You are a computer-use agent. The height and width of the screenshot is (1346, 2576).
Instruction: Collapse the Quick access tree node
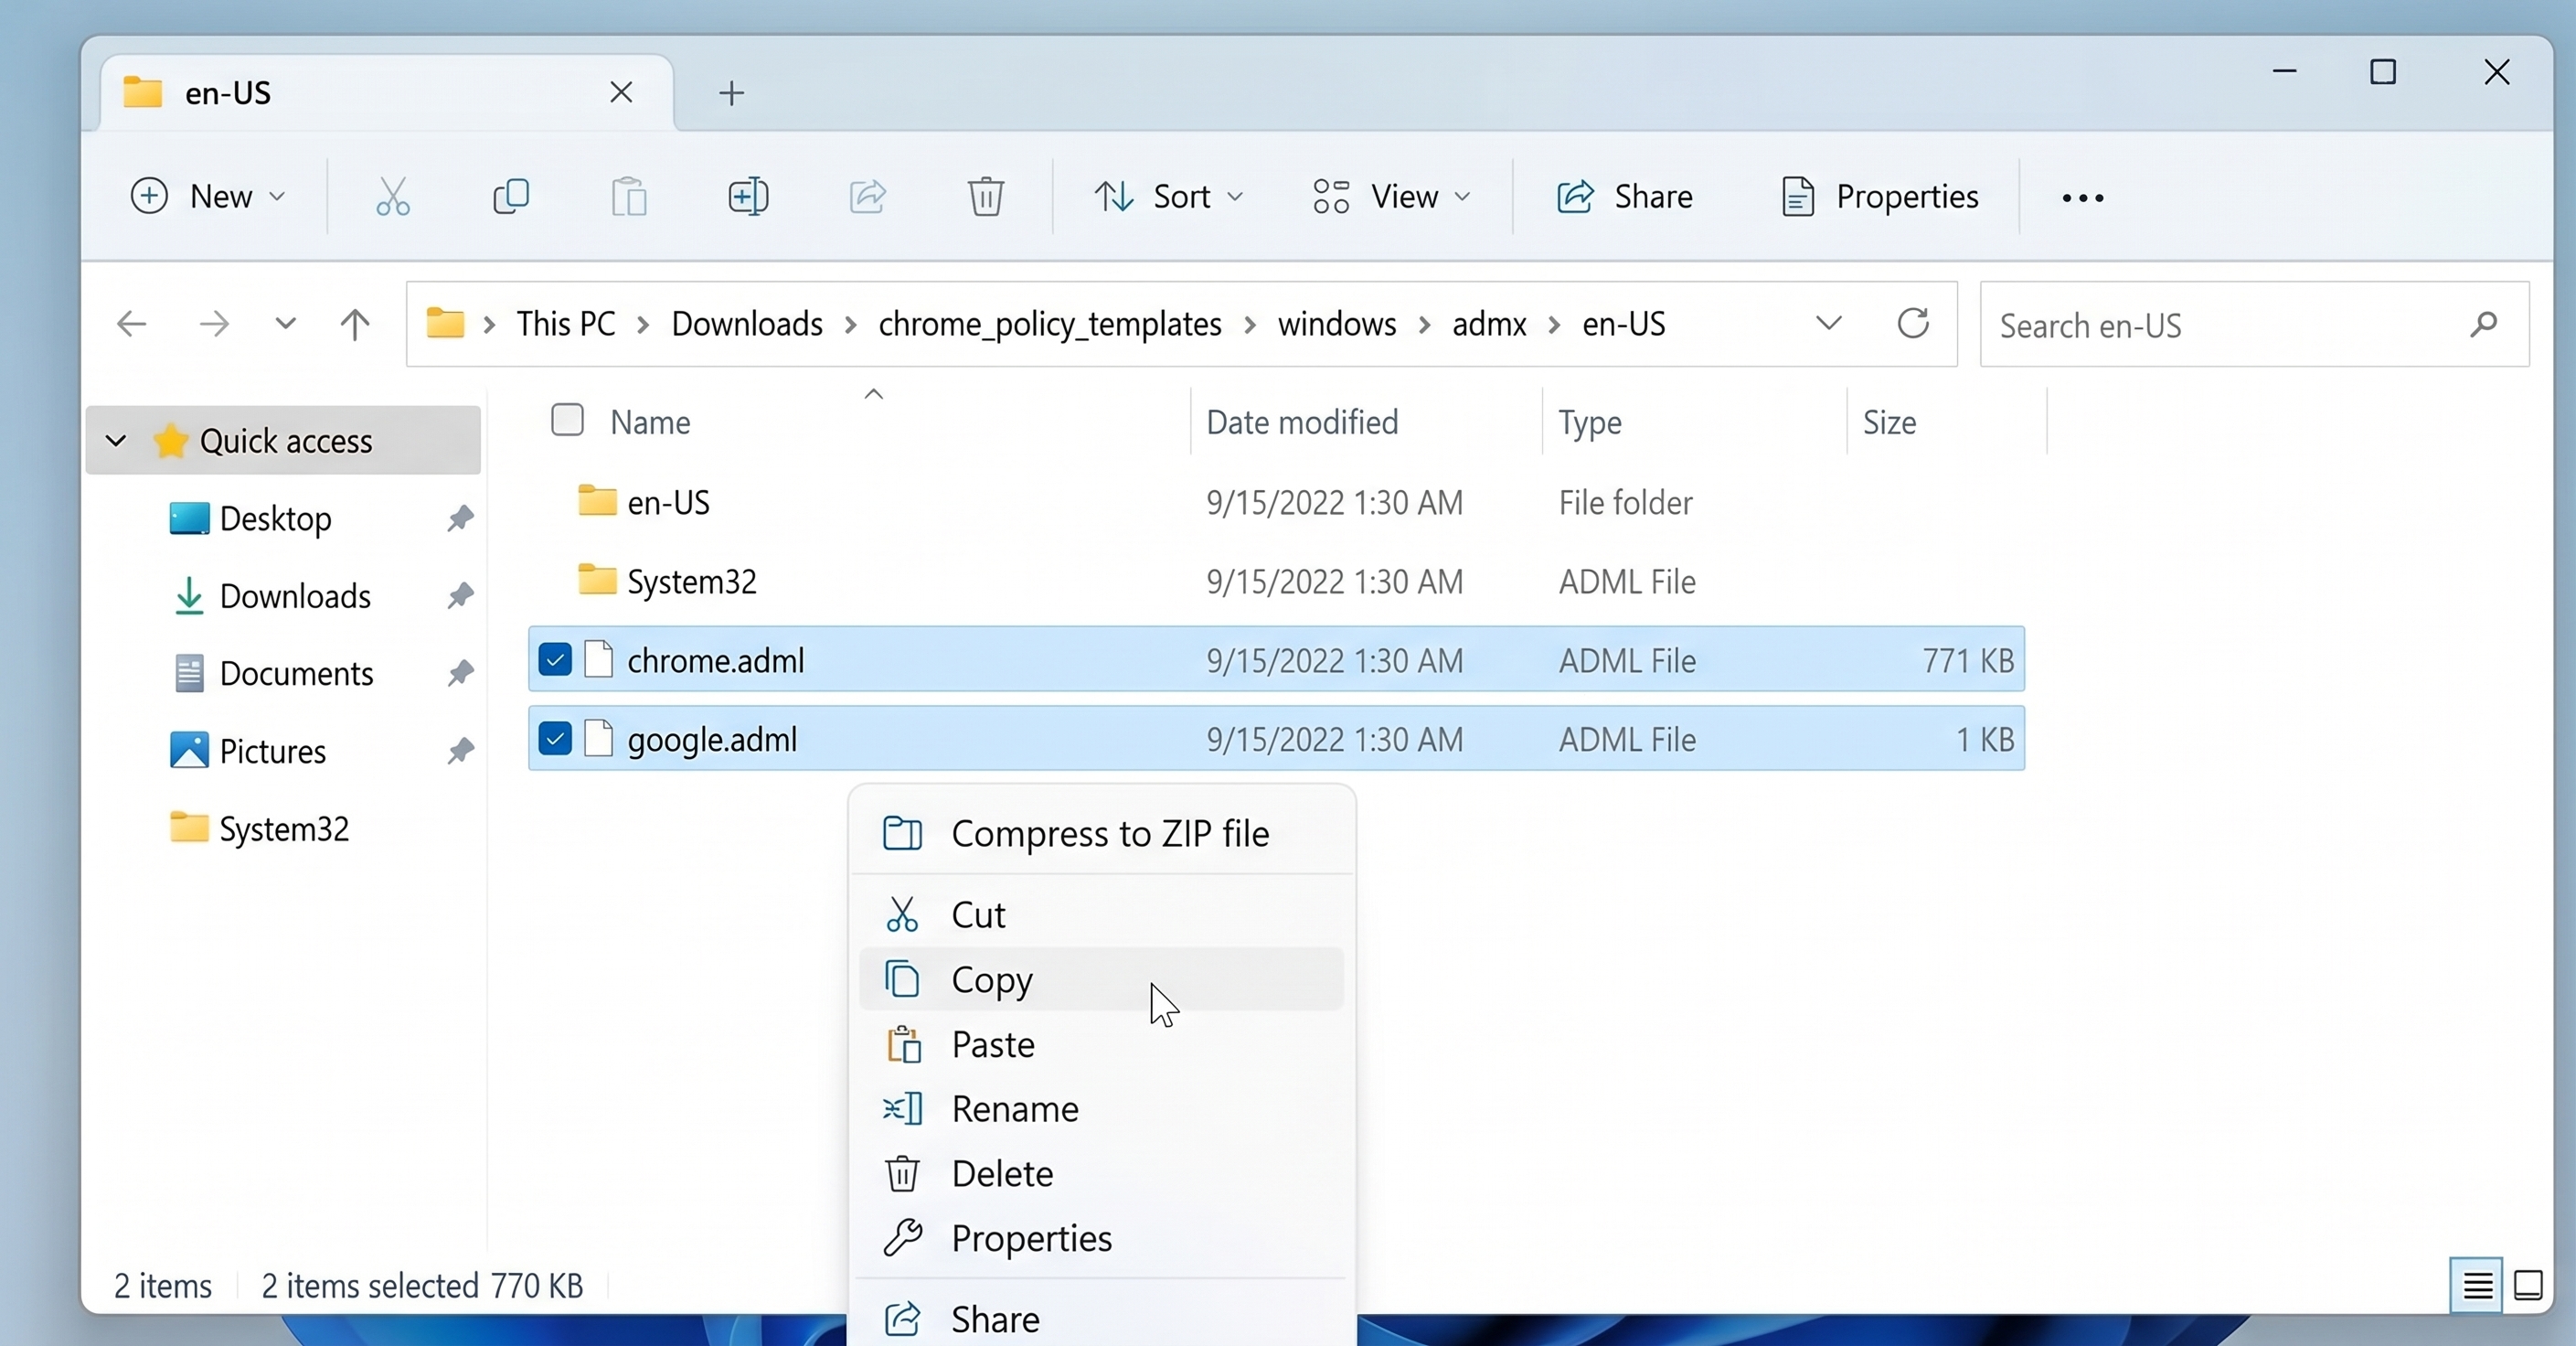116,440
